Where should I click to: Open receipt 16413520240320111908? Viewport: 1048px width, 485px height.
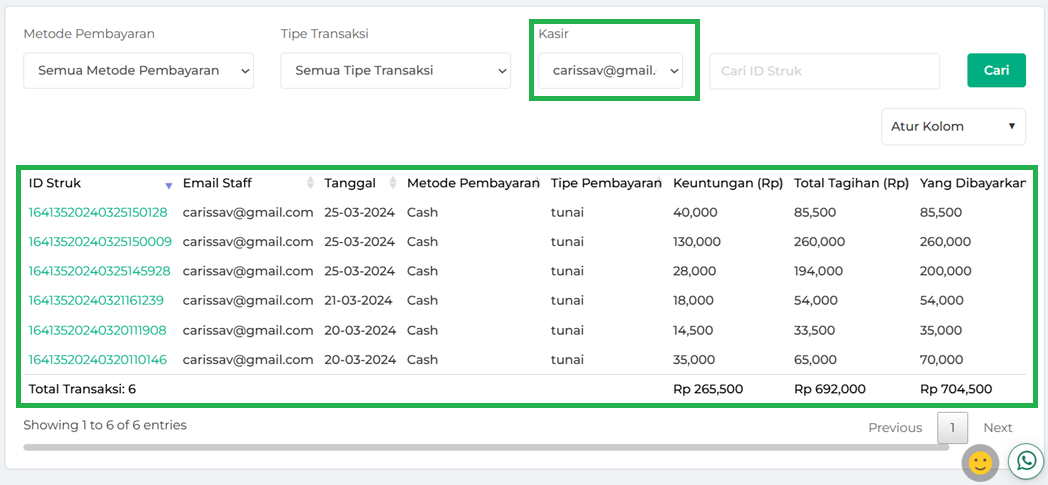(x=97, y=330)
